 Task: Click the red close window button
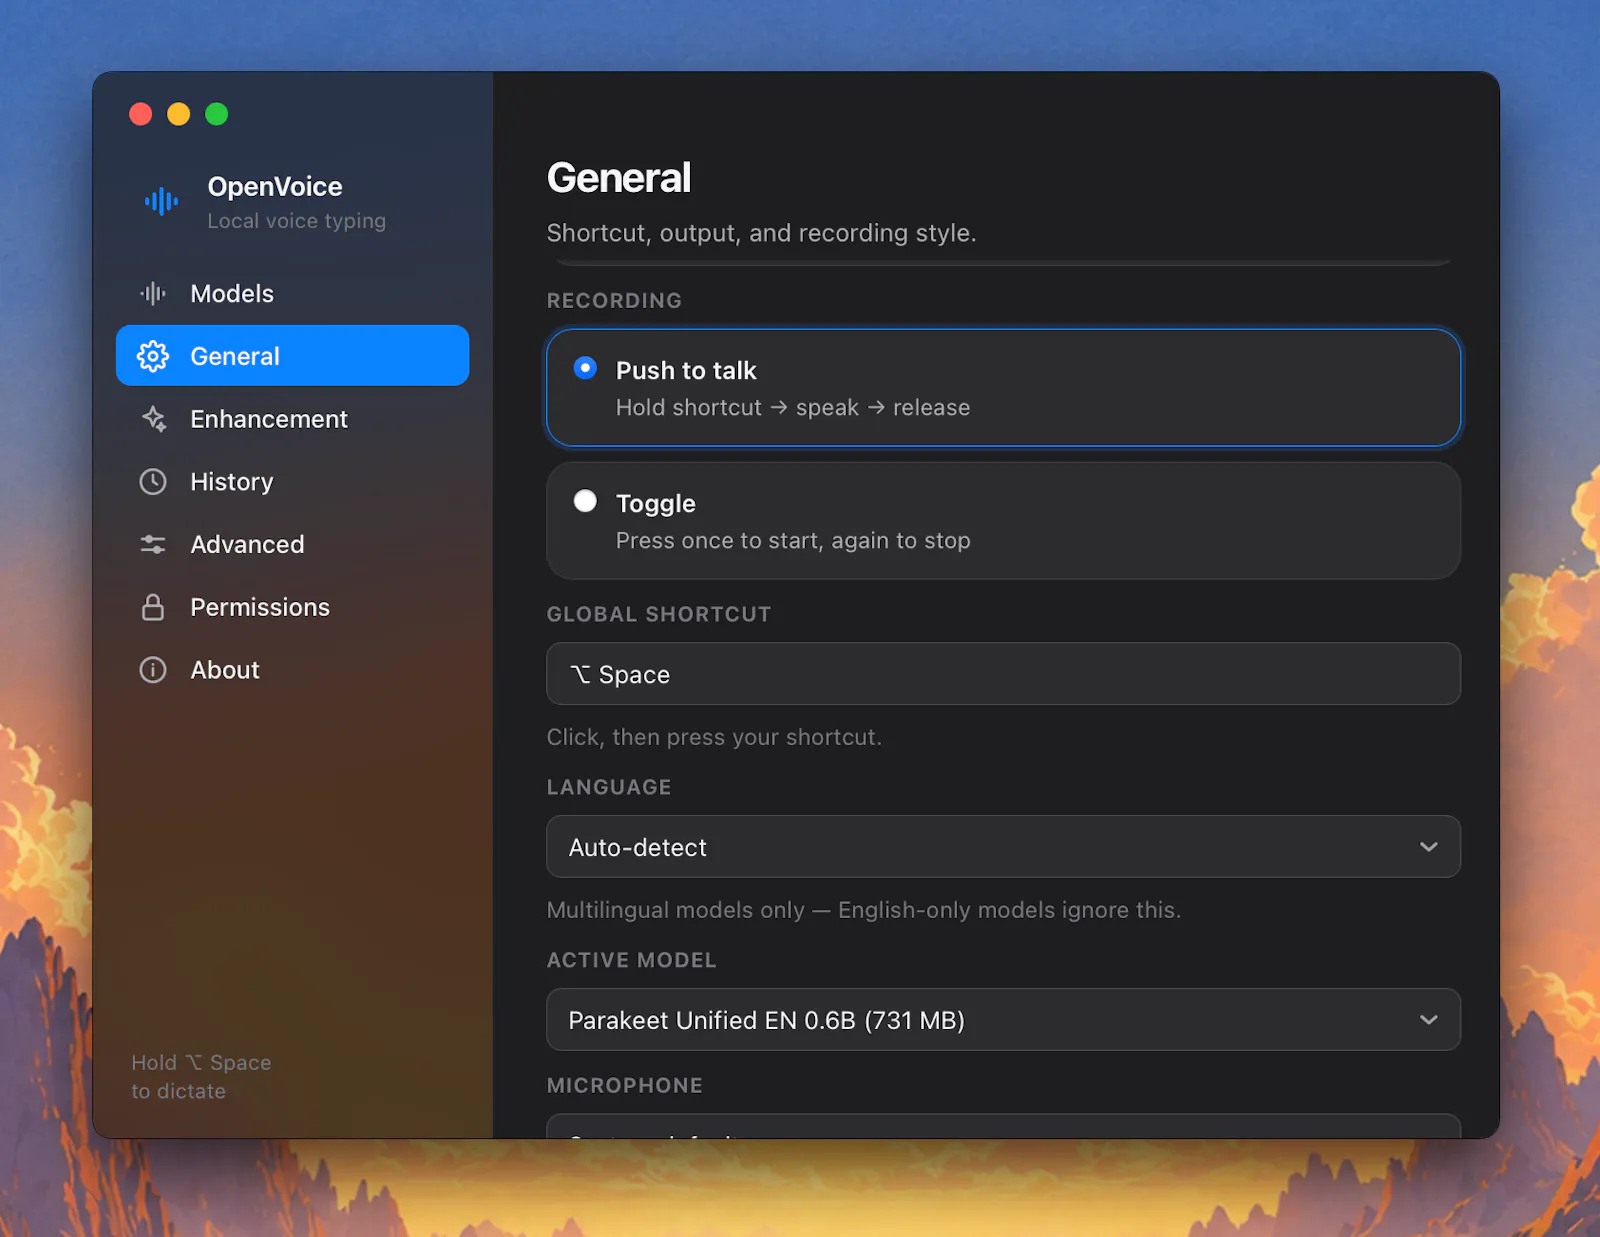coord(141,114)
